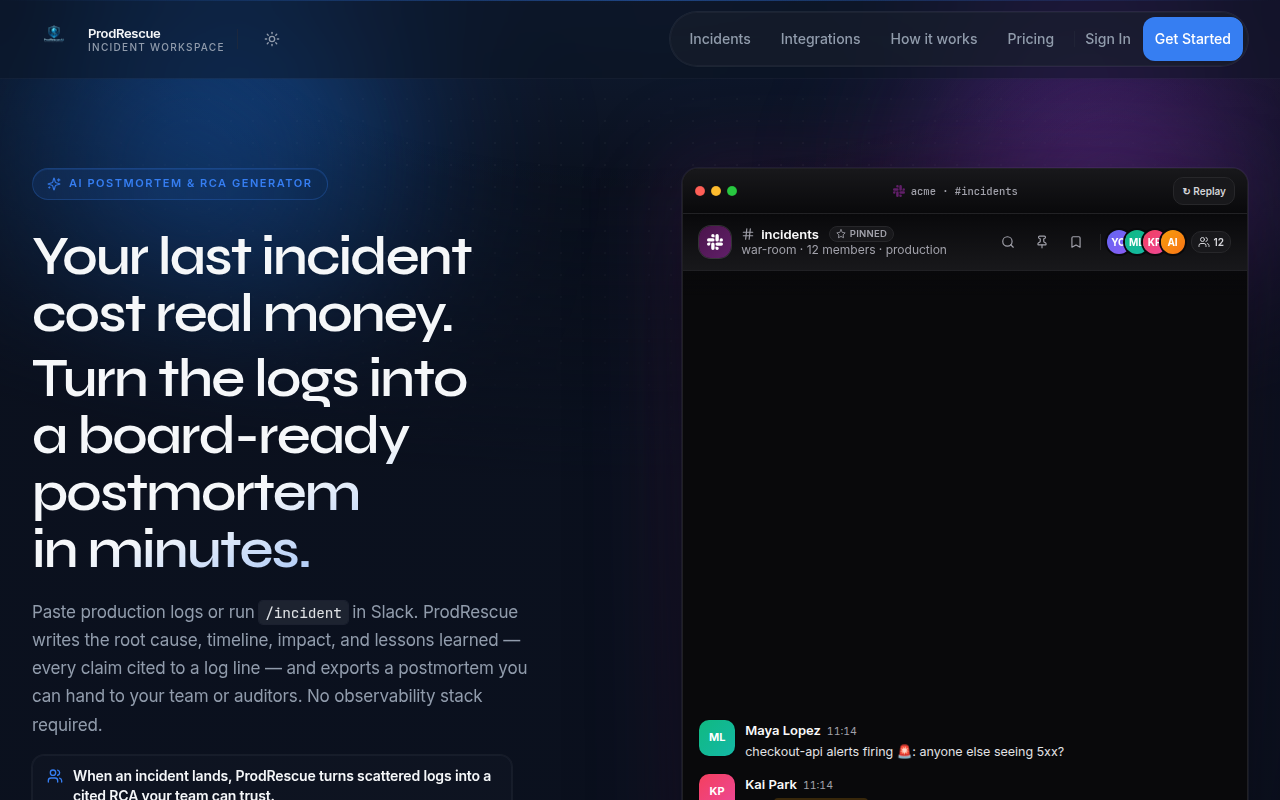The height and width of the screenshot is (800, 1280).
Task: Click the purple YO avatar in the header
Action: 1116,242
